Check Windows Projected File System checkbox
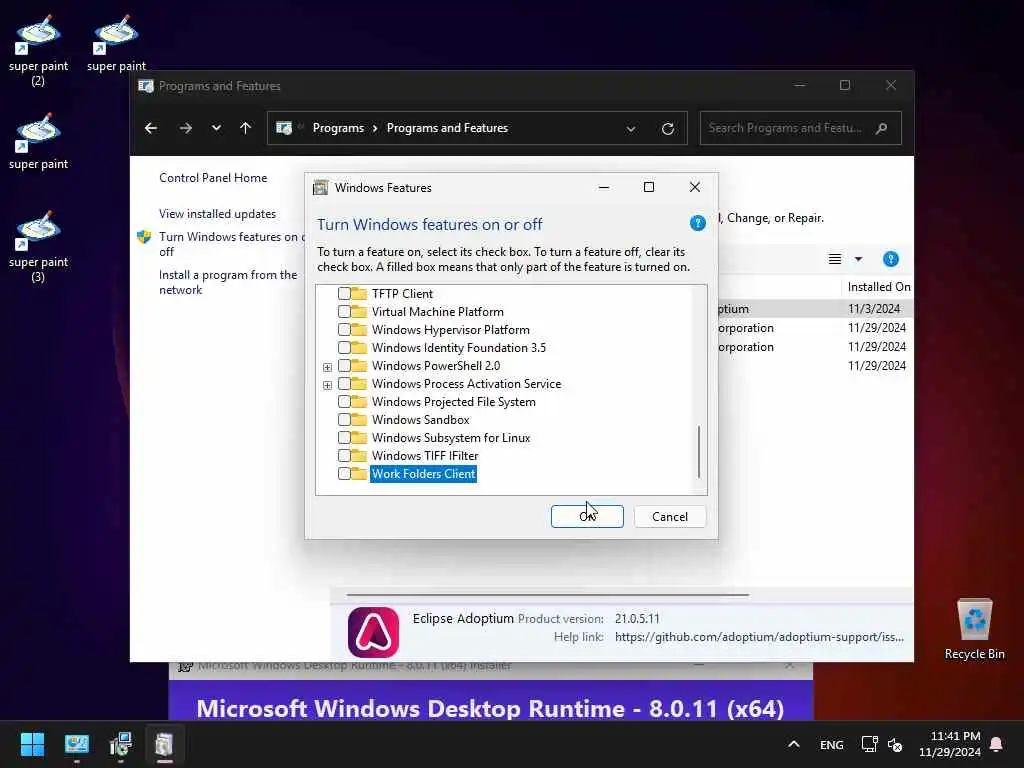The image size is (1024, 768). [x=344, y=402]
